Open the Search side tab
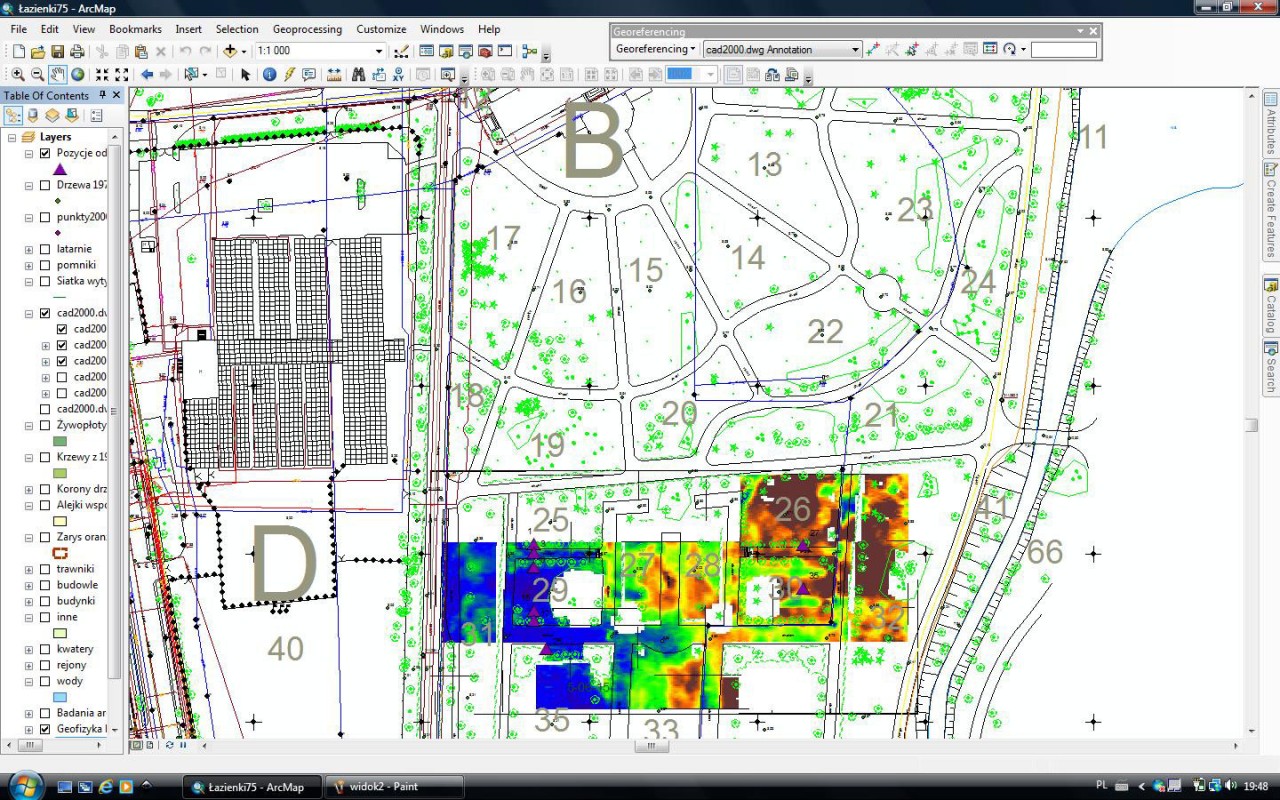 [x=1271, y=367]
